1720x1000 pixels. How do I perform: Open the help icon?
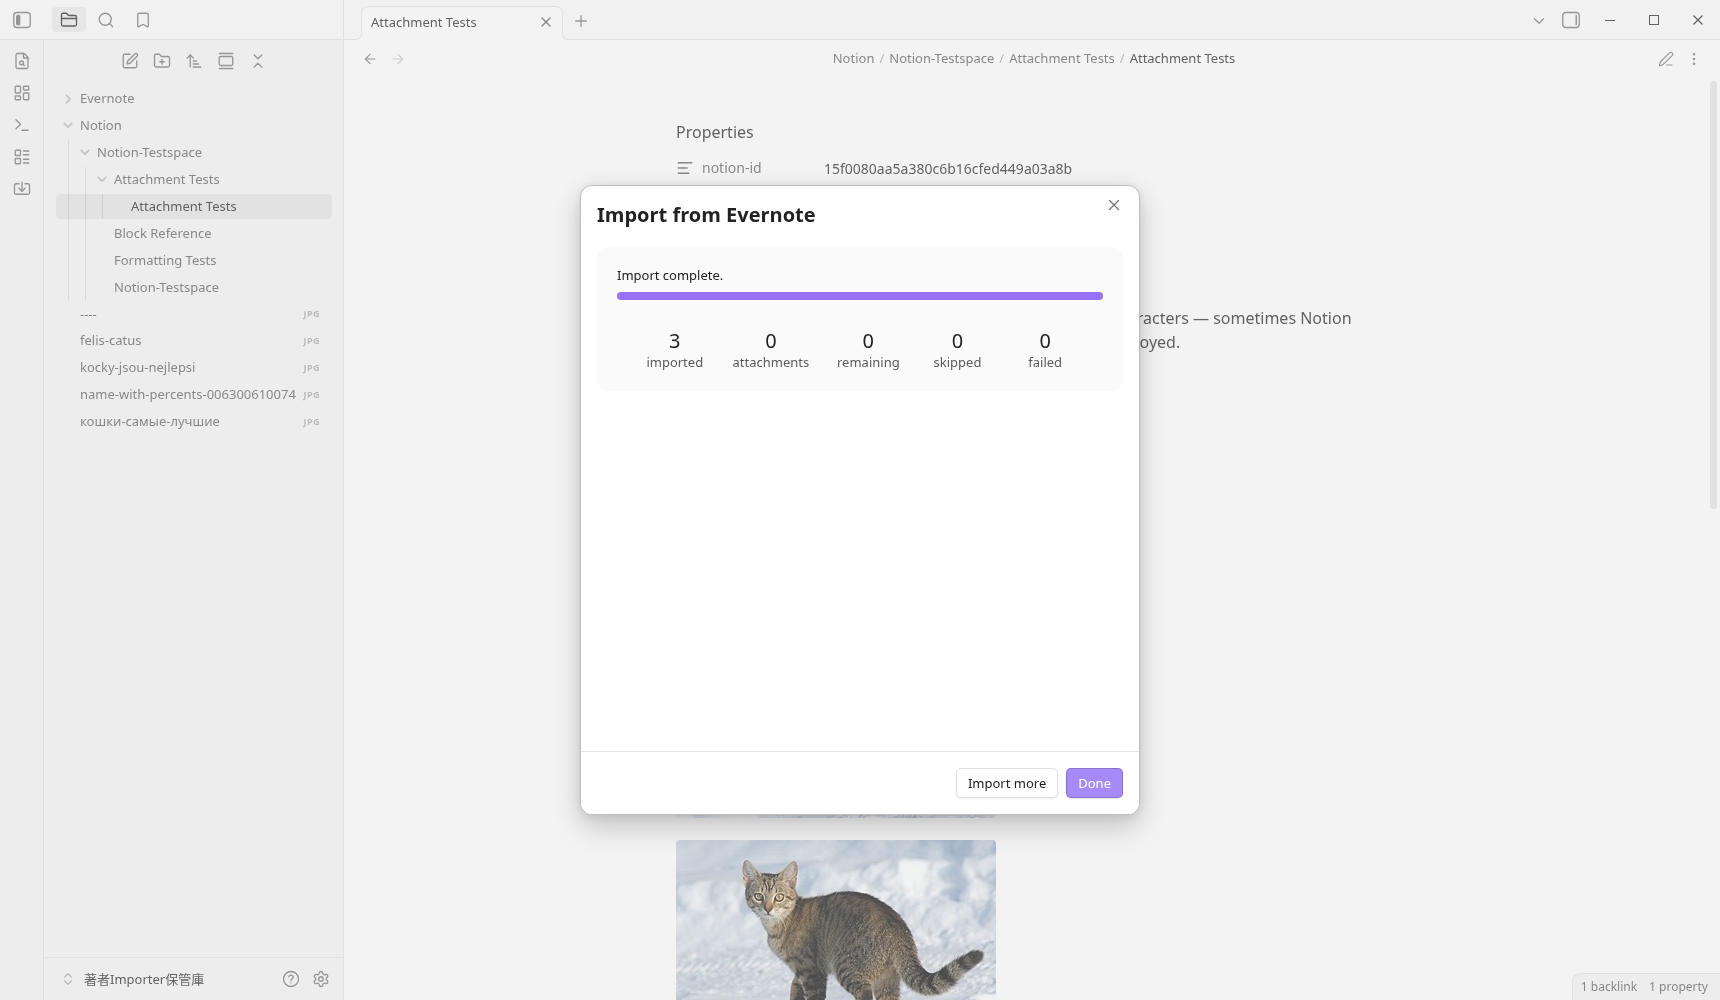click(291, 979)
